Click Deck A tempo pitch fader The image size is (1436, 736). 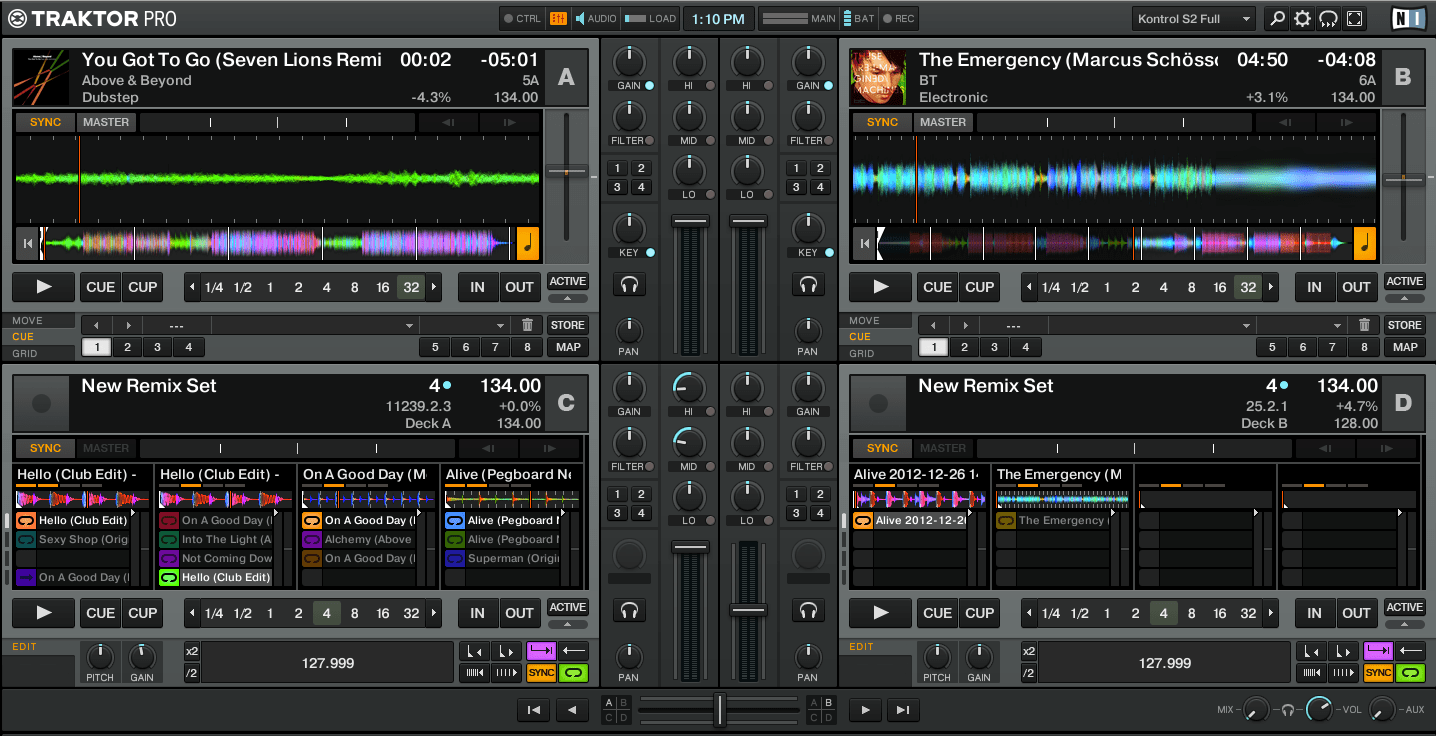pyautogui.click(x=567, y=172)
